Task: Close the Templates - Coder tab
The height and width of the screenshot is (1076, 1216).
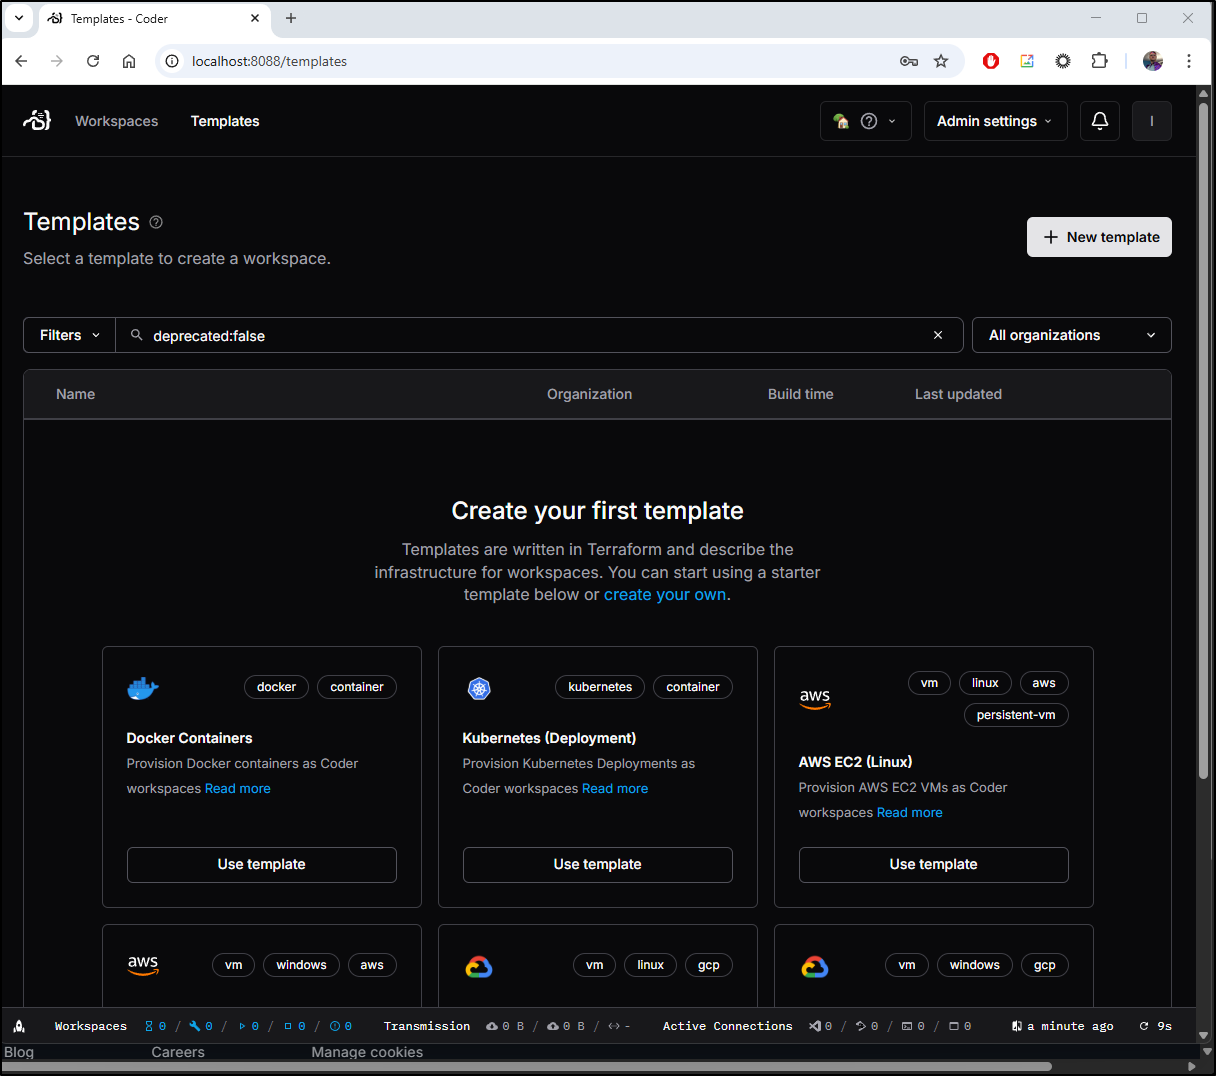Action: [255, 18]
